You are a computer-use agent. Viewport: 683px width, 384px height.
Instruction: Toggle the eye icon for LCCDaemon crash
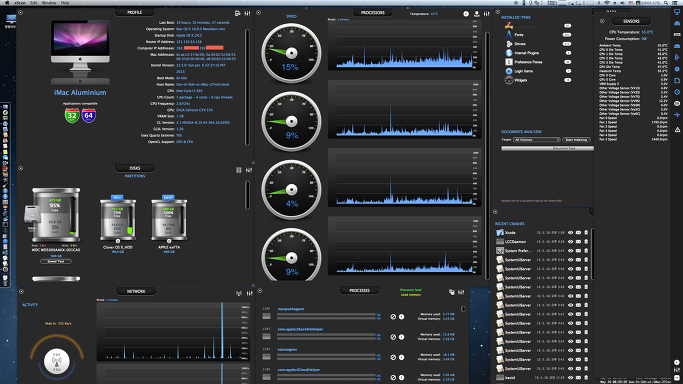570,242
